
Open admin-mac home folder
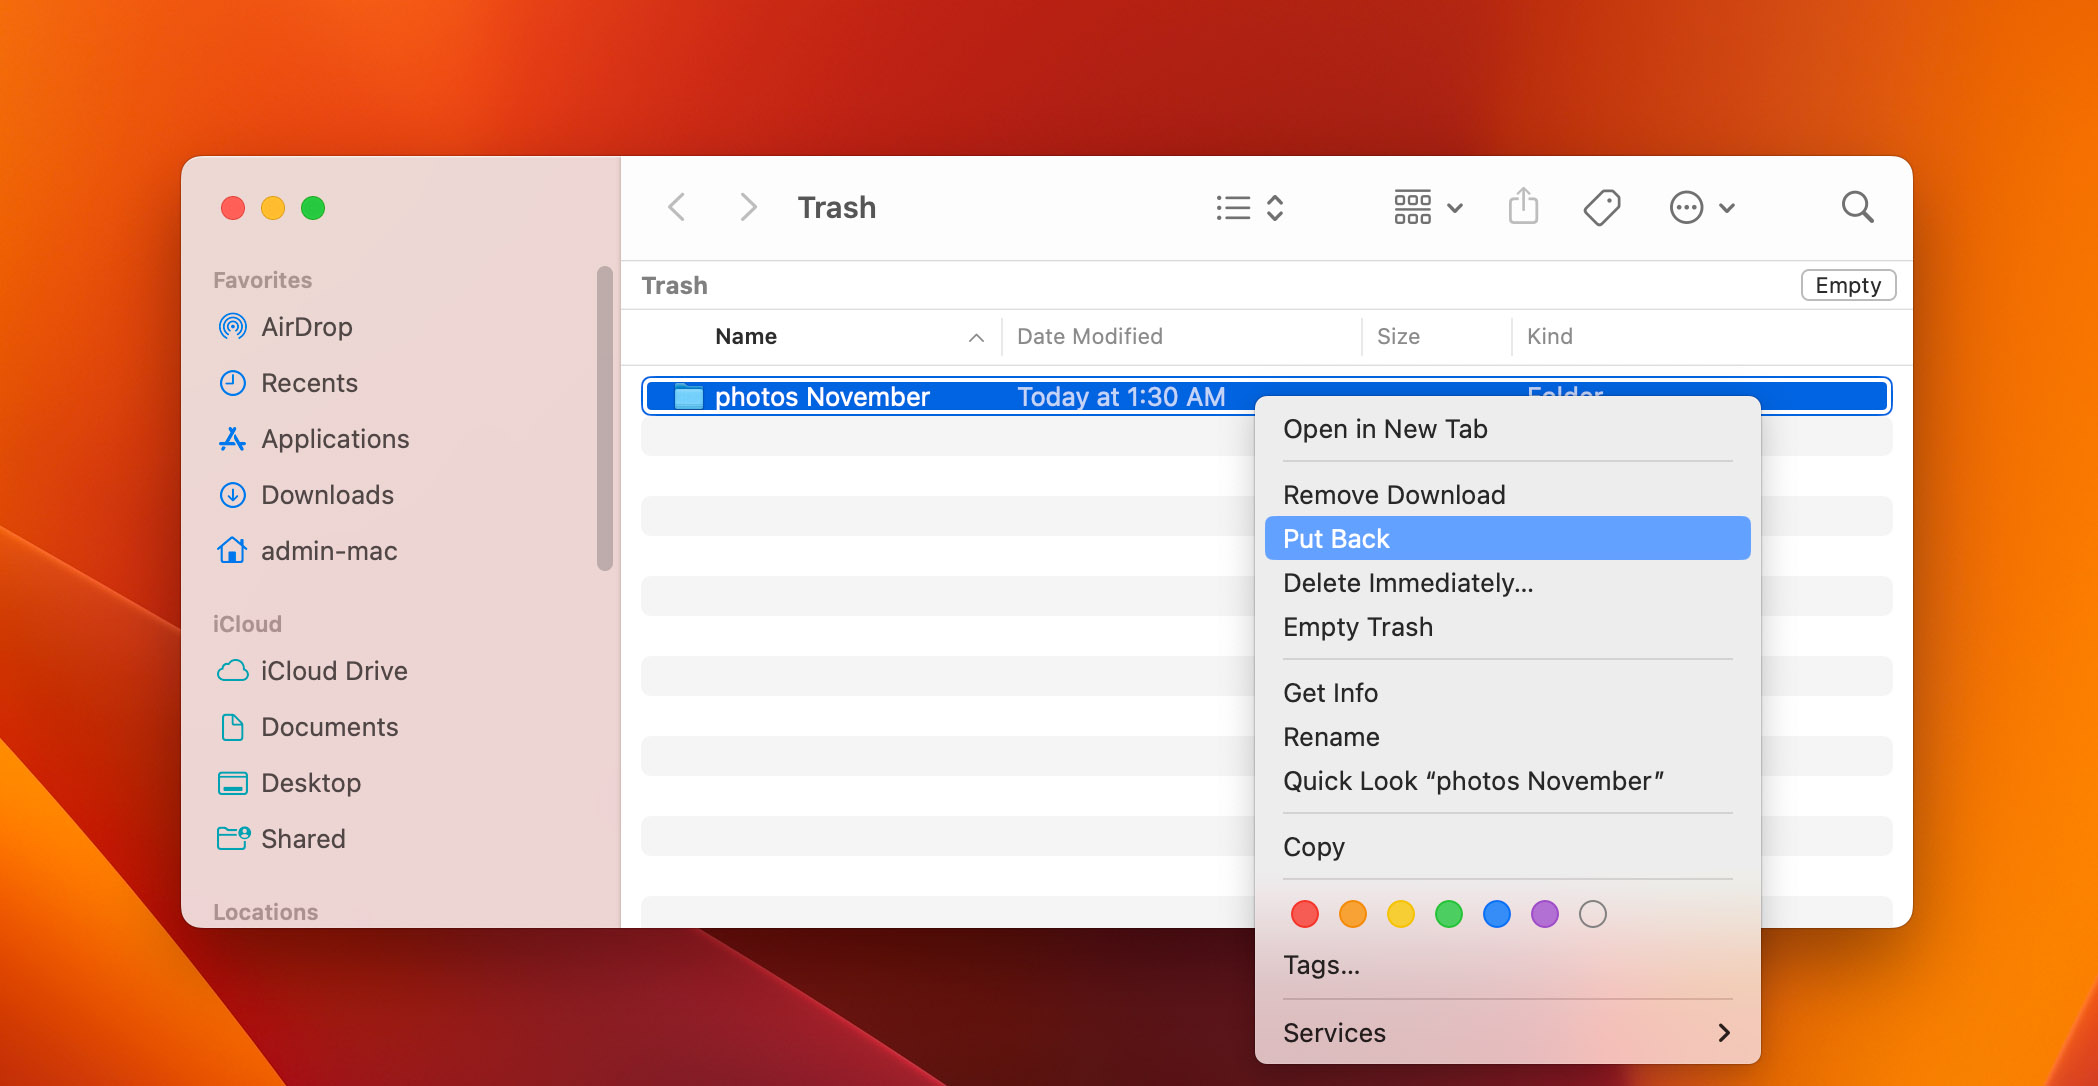click(x=329, y=551)
